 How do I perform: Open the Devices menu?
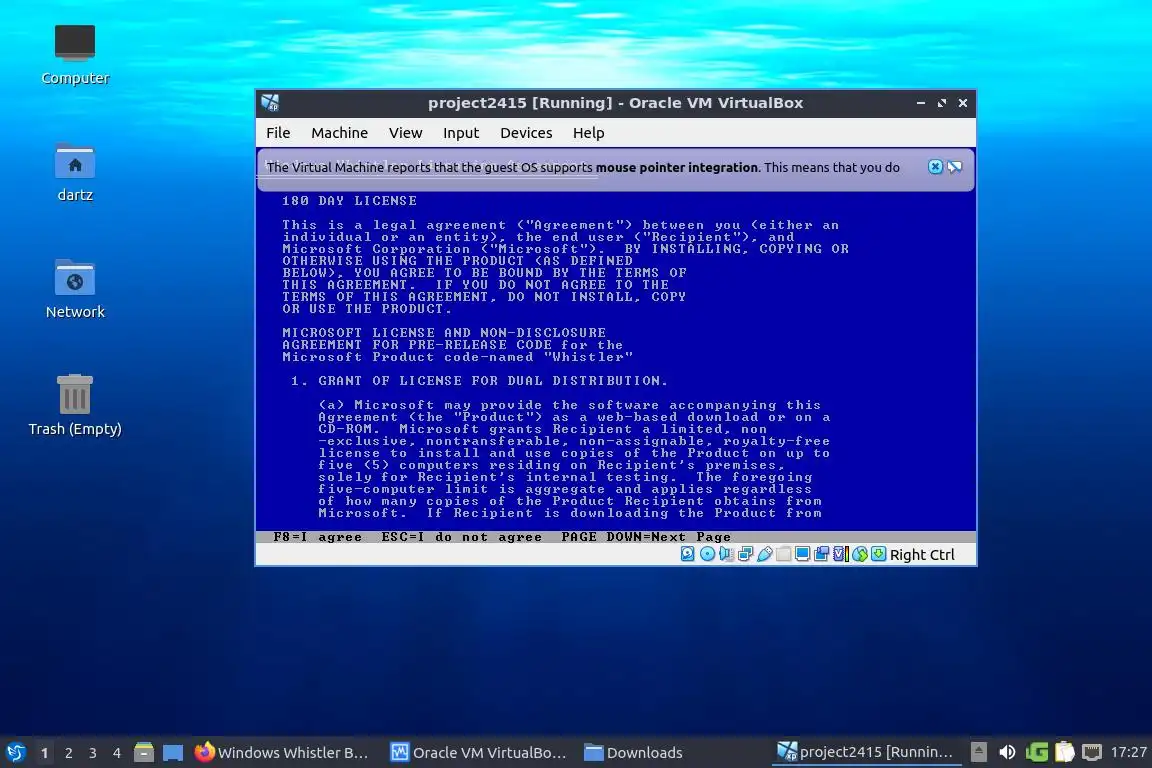[x=526, y=133]
